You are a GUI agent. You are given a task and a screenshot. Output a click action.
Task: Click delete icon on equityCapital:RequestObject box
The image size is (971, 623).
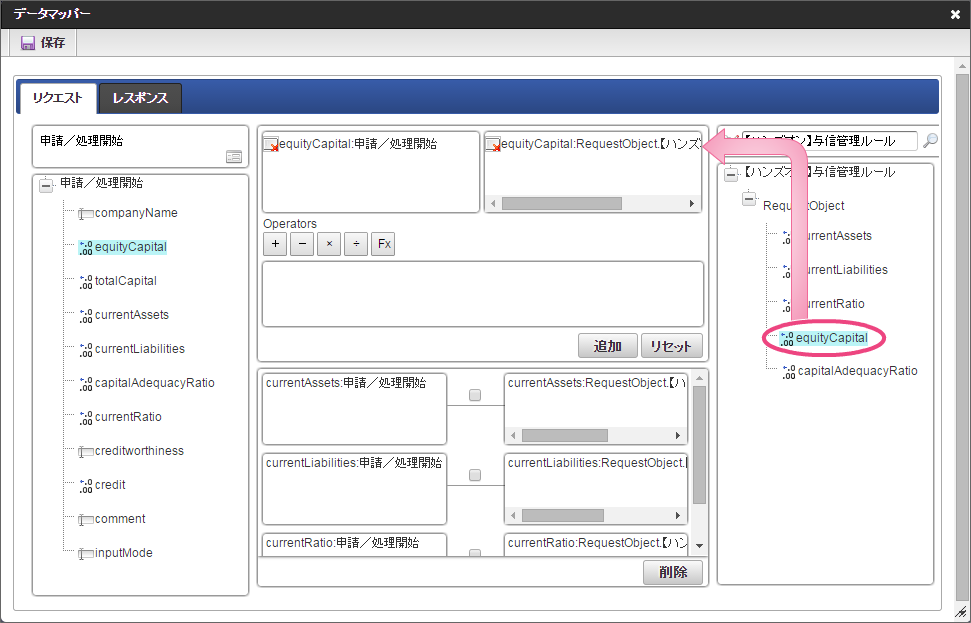(493, 145)
